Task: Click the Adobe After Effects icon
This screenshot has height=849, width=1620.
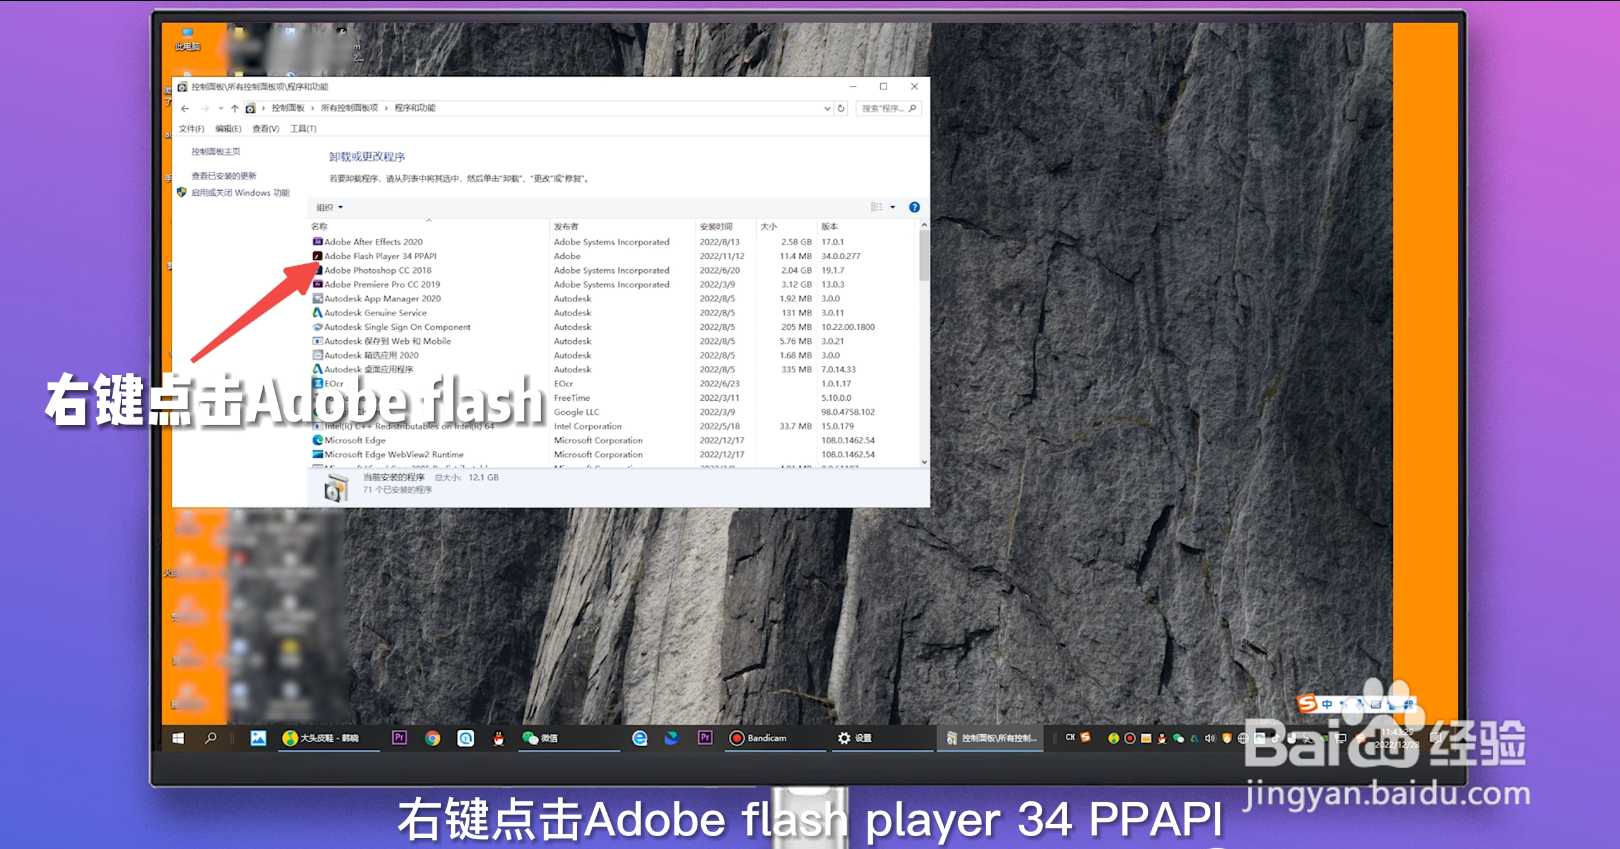Action: click(318, 242)
